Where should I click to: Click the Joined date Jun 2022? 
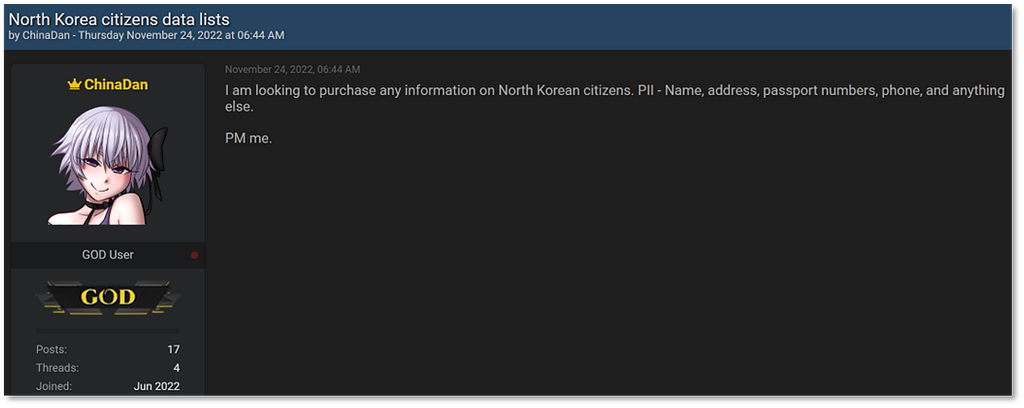(156, 386)
